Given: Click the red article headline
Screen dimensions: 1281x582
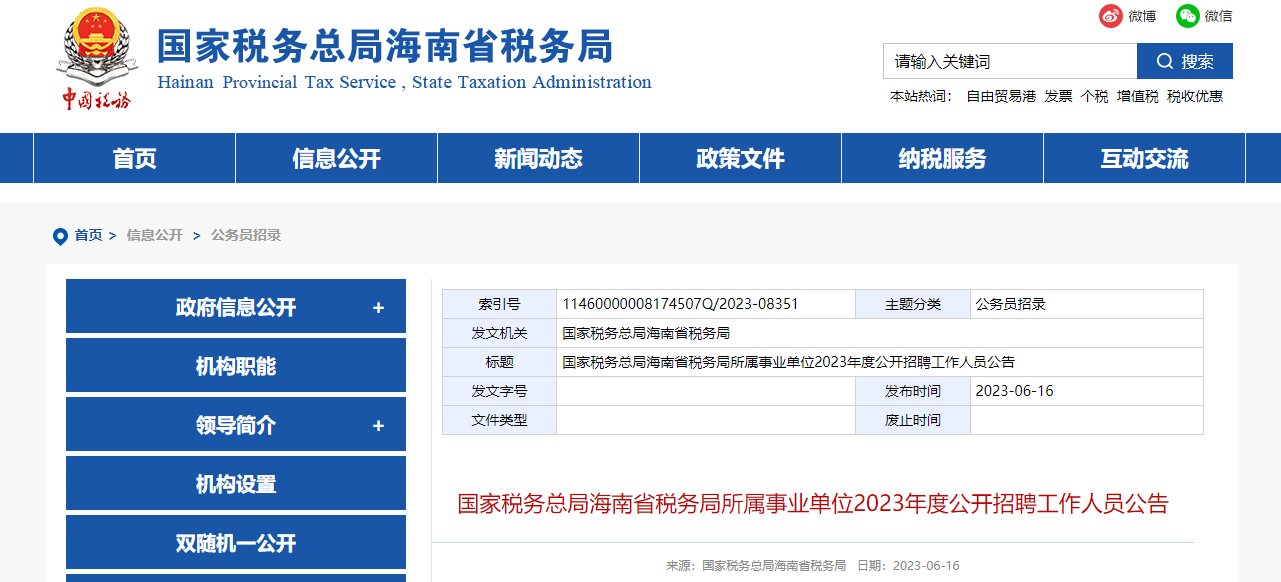Looking at the screenshot, I should [x=813, y=503].
